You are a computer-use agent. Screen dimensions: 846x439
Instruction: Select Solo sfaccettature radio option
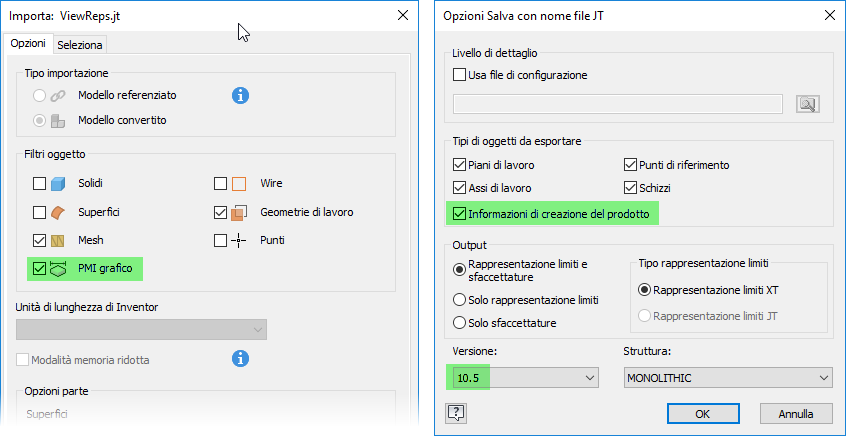(460, 323)
